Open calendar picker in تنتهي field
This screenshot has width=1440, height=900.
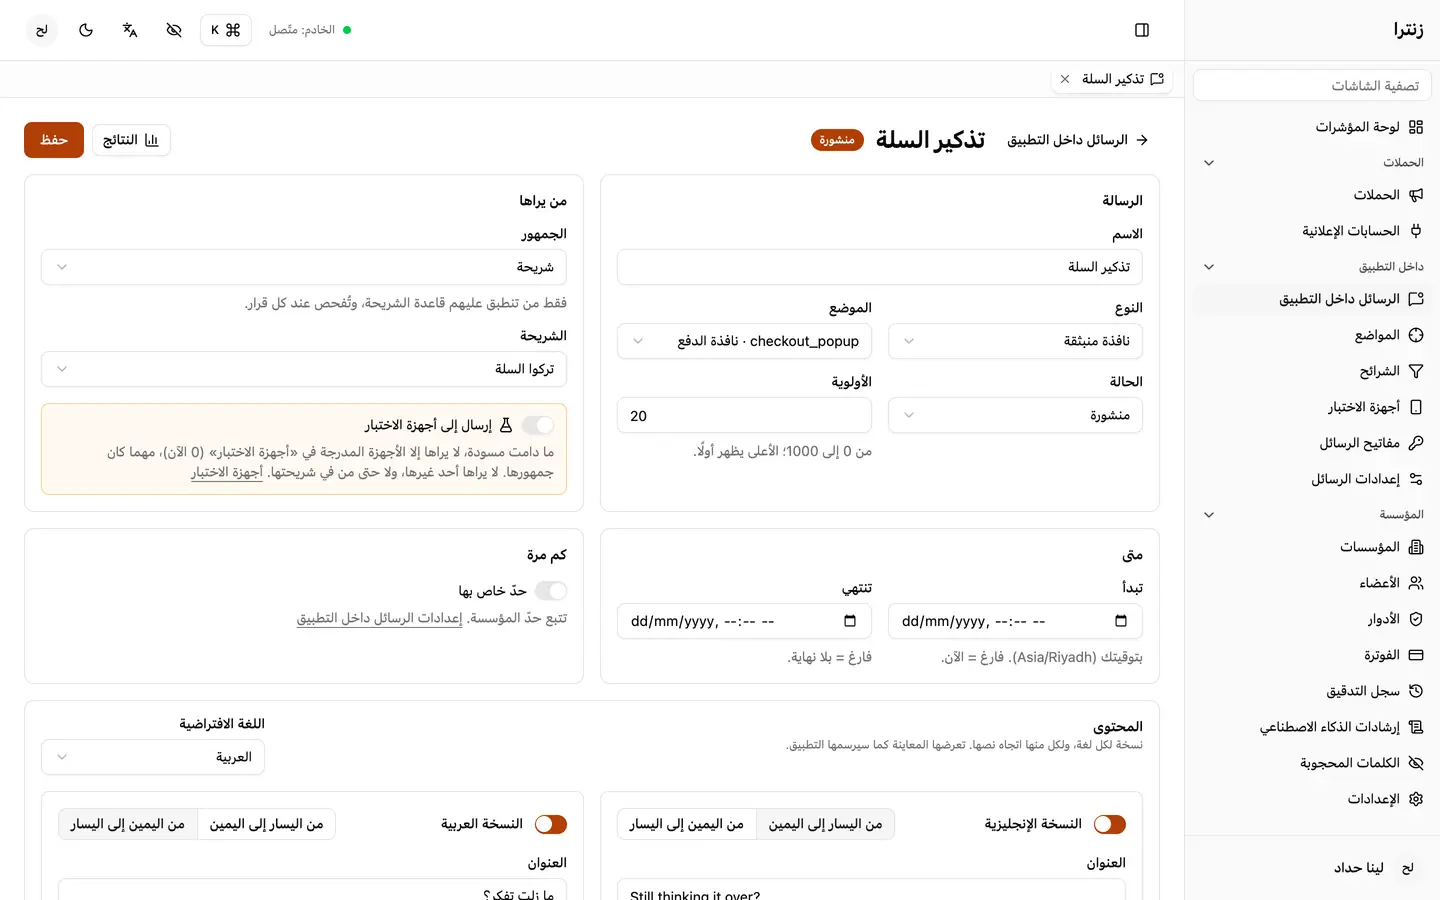pyautogui.click(x=850, y=621)
